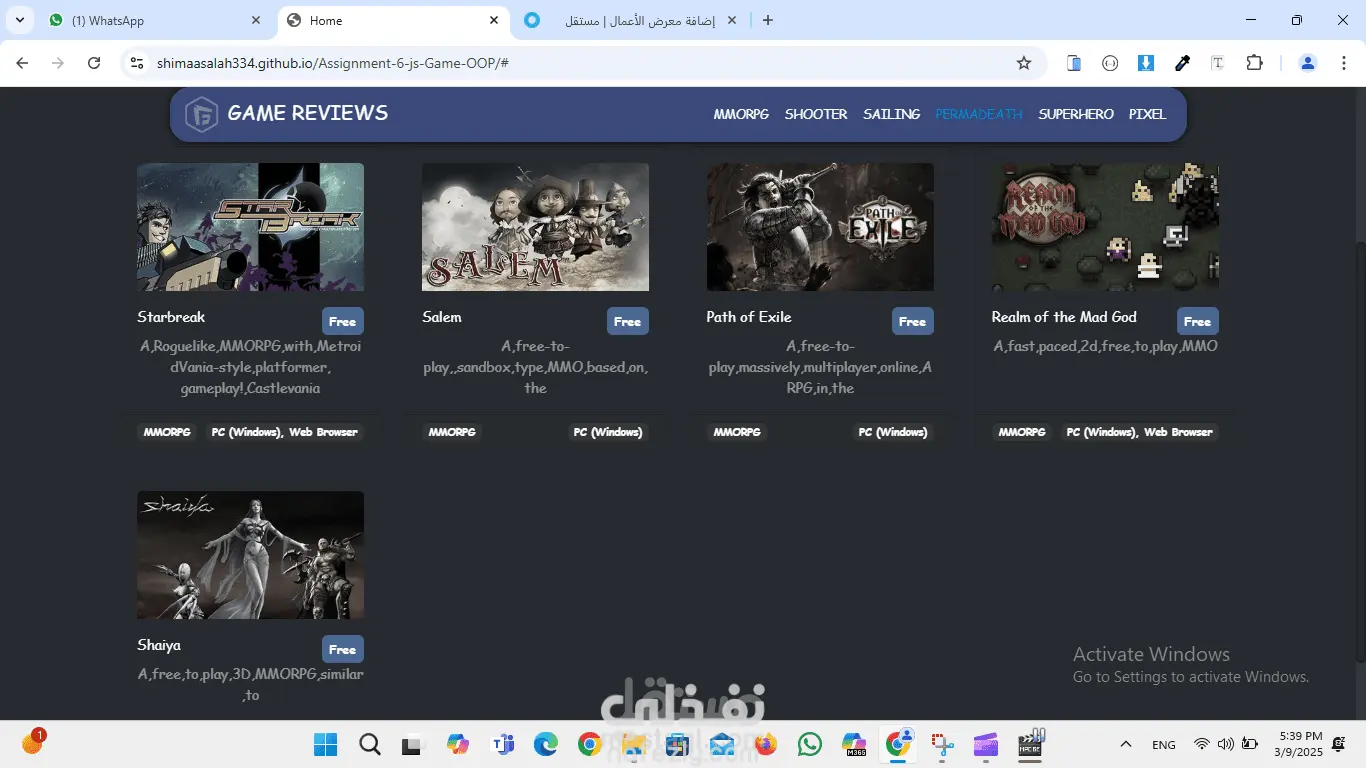
Task: Open the Realm of the Mad God thumbnail
Action: point(1105,227)
